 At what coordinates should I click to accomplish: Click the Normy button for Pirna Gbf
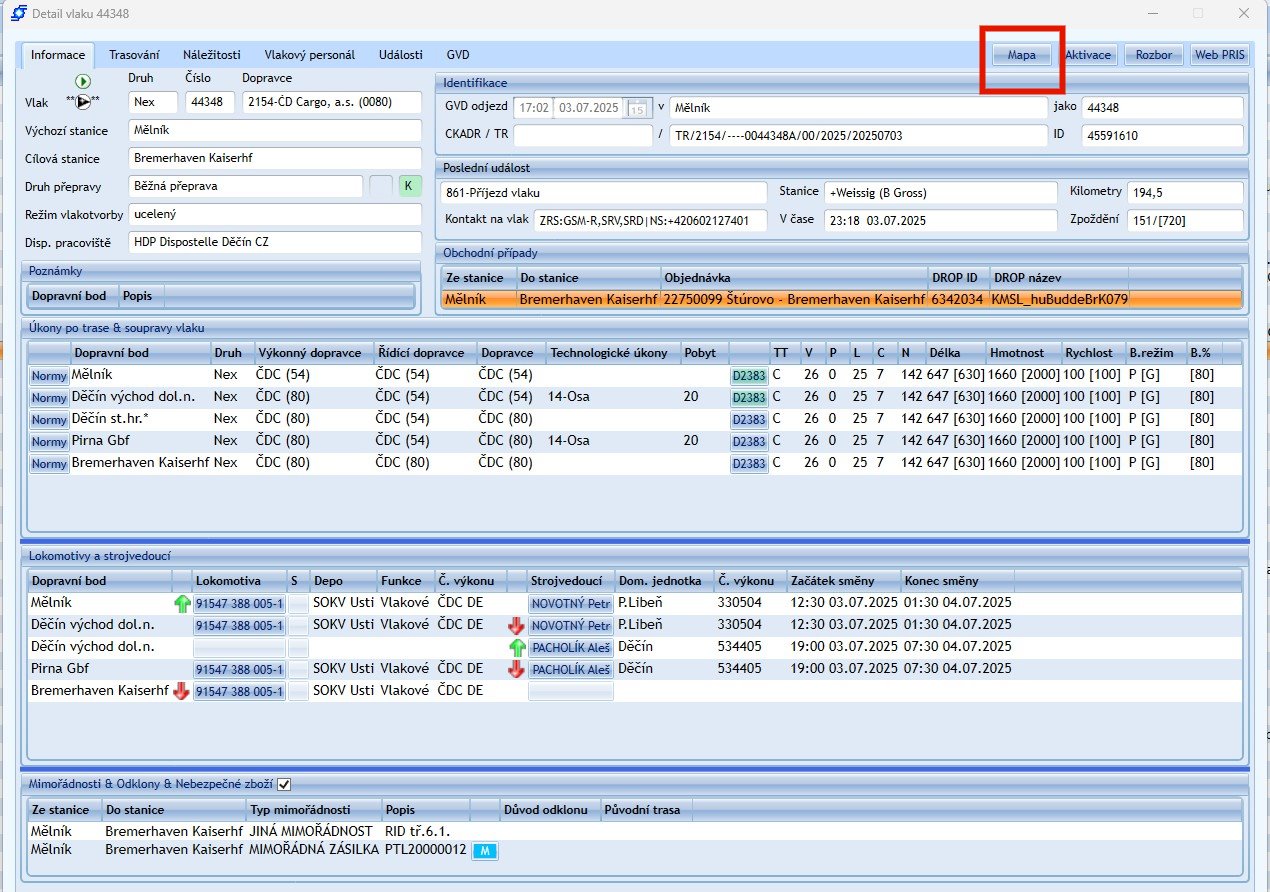tap(48, 442)
